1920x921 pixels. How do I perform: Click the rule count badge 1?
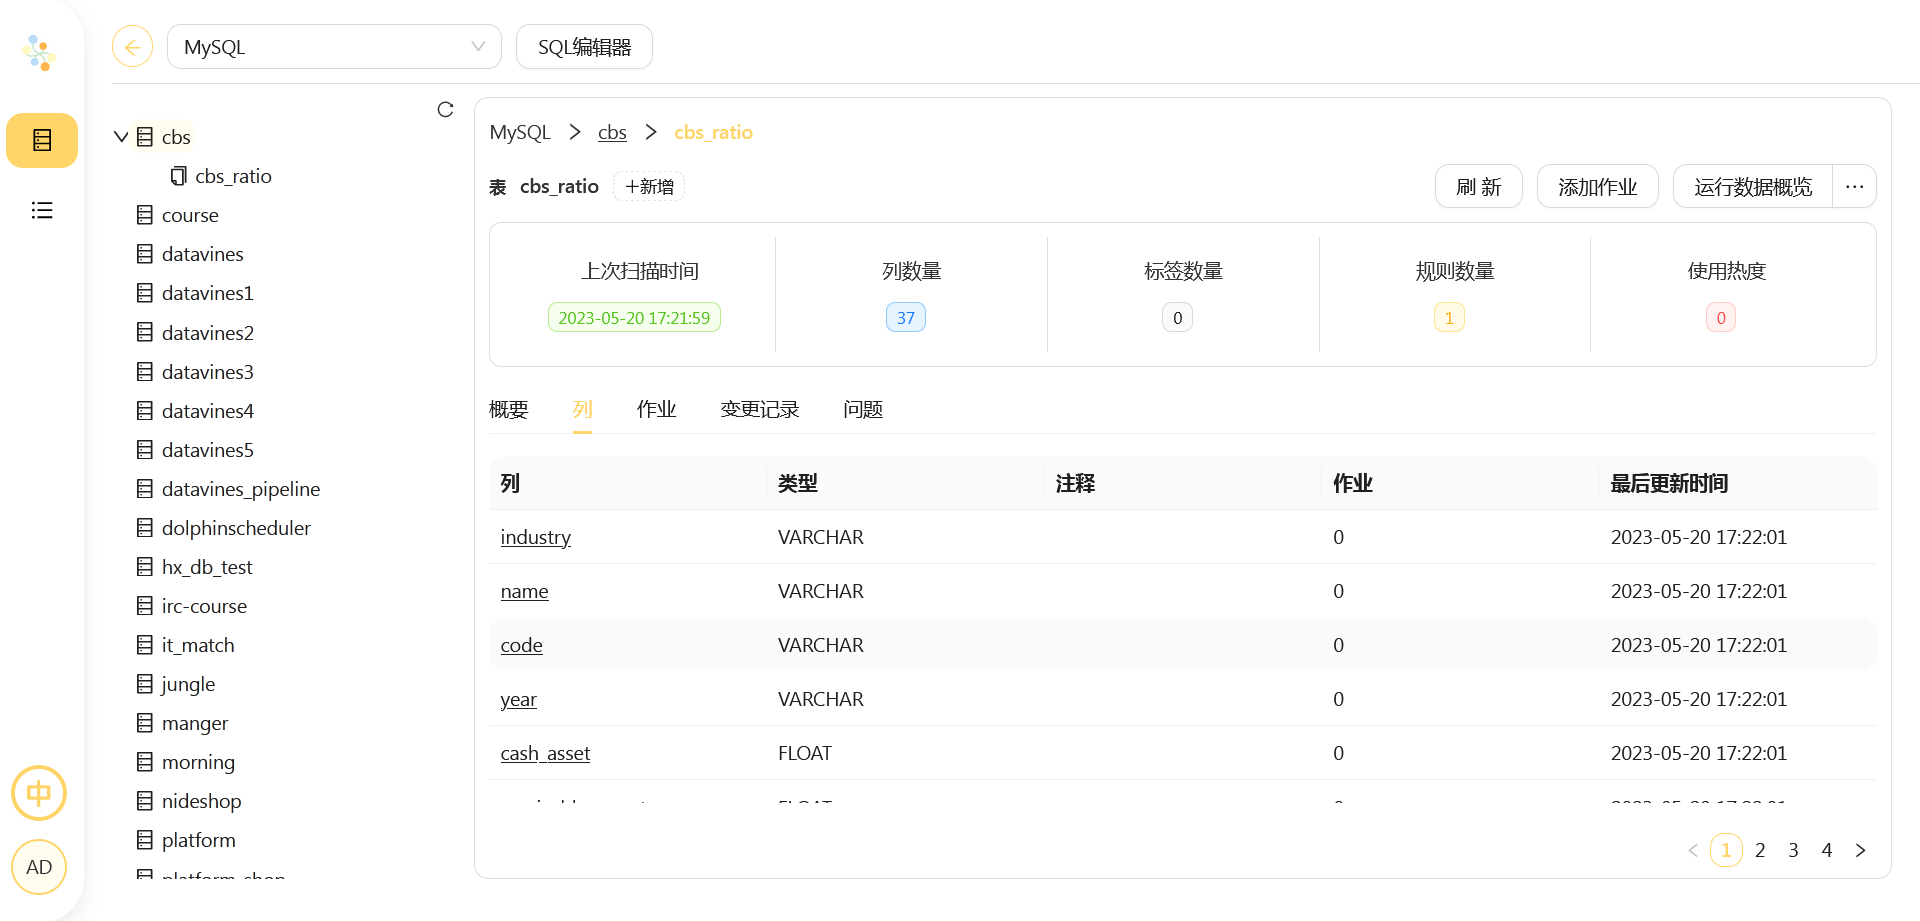1449,317
